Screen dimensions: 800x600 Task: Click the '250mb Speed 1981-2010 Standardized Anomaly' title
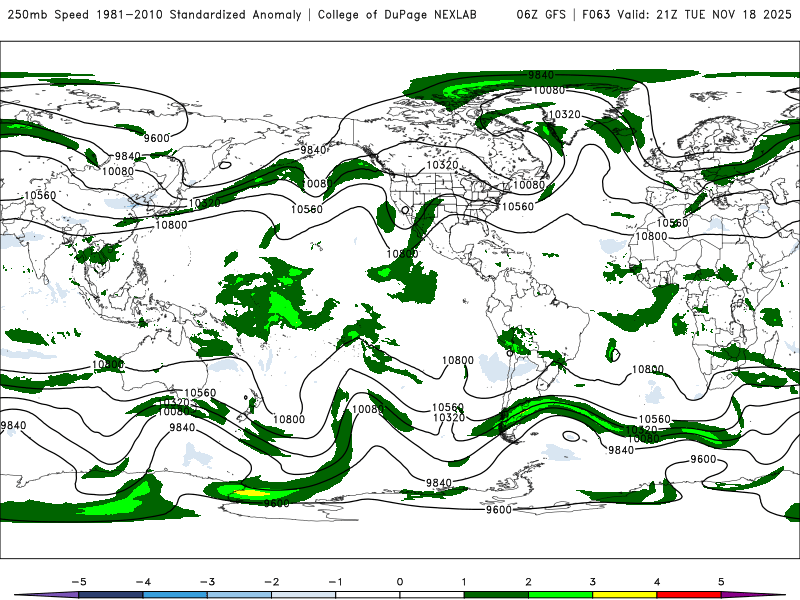click(x=155, y=15)
